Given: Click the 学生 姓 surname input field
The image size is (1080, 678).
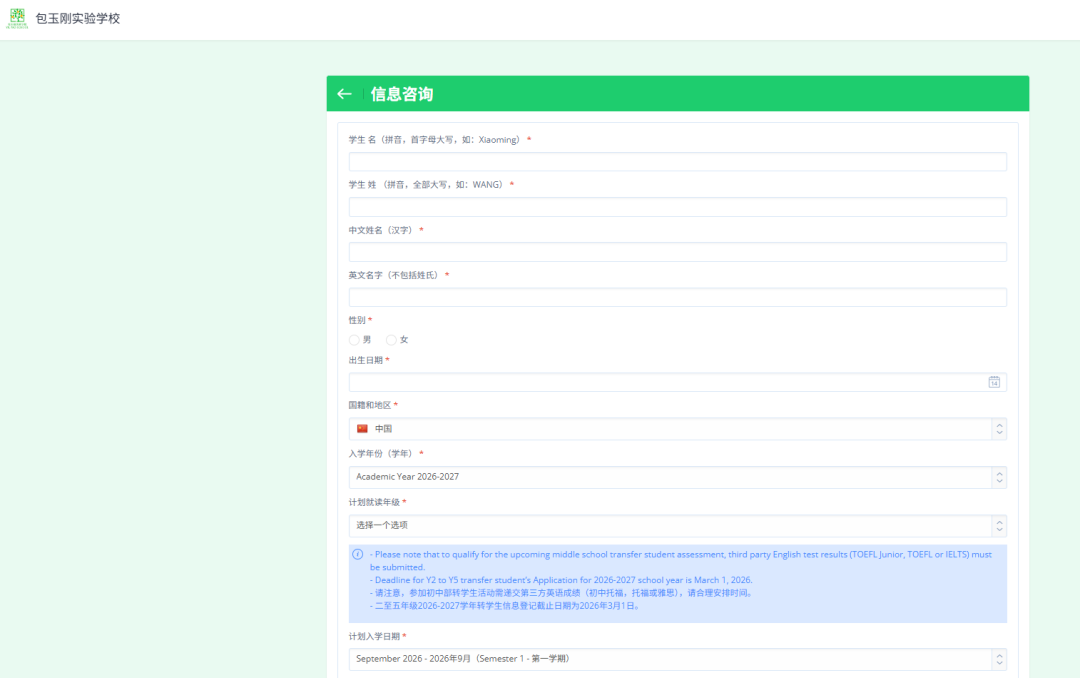Looking at the screenshot, I should coord(677,207).
